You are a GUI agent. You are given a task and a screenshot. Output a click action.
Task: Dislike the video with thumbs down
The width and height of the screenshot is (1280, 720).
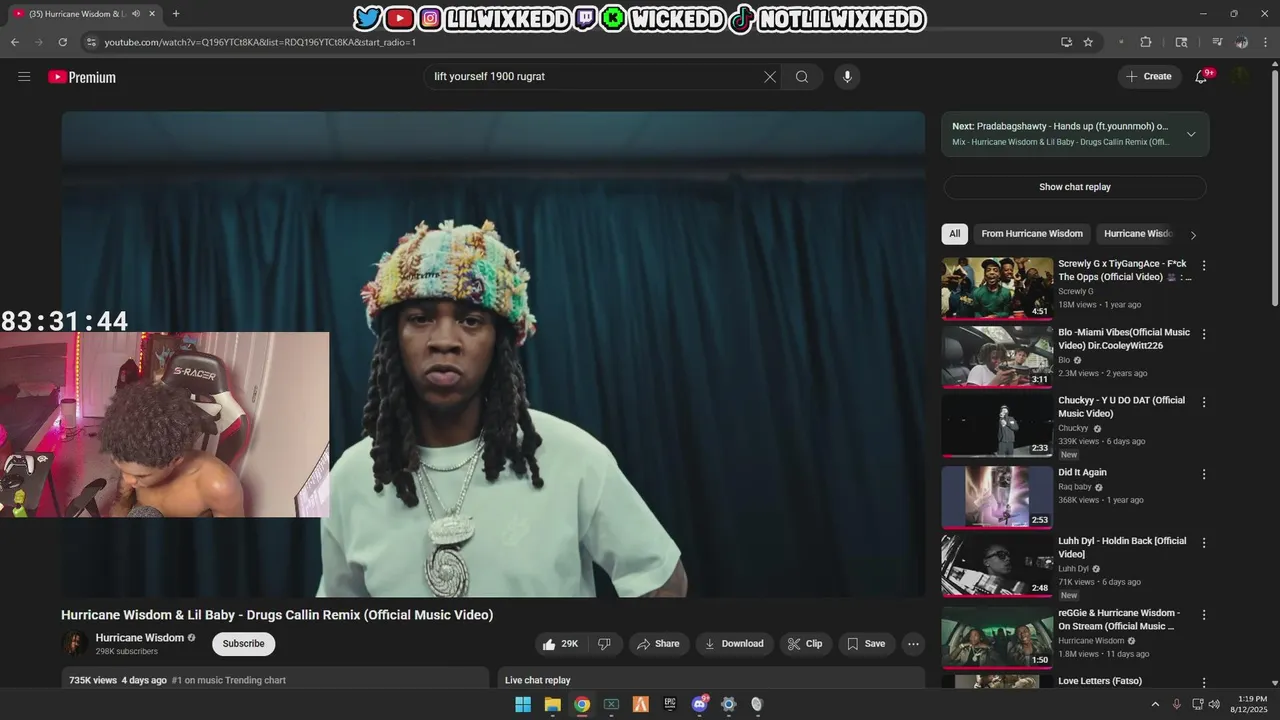pyautogui.click(x=604, y=644)
